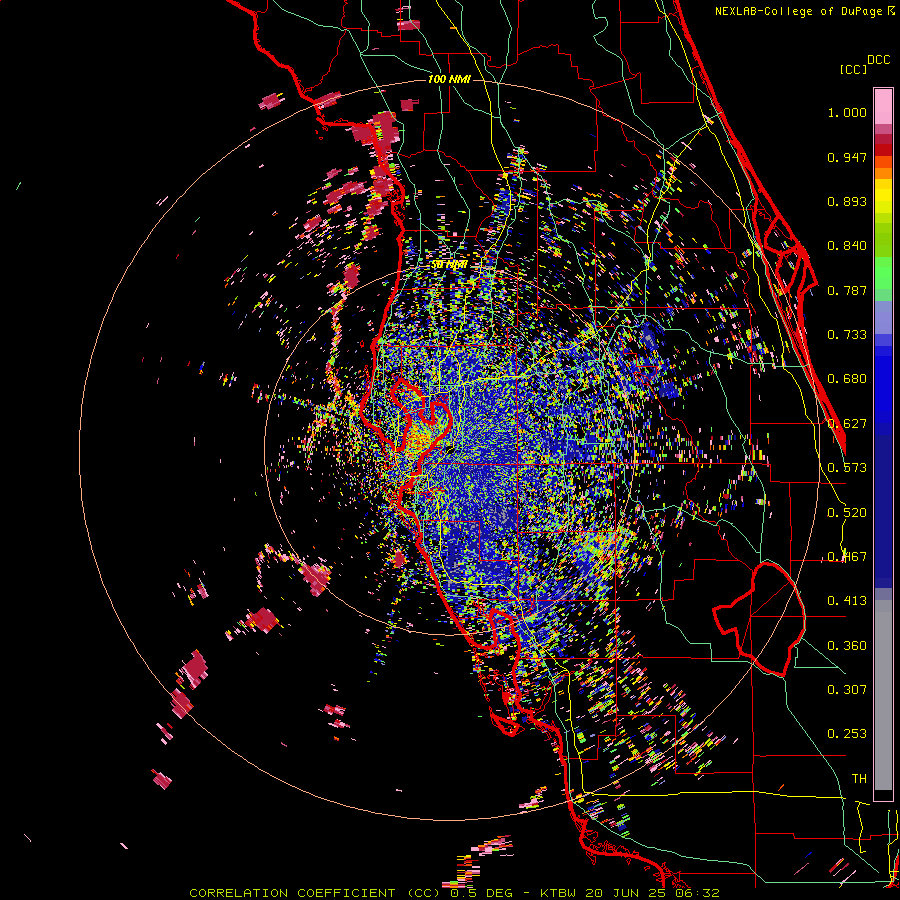This screenshot has width=900, height=900.
Task: Select the 0.680 scale value
Action: (847, 379)
